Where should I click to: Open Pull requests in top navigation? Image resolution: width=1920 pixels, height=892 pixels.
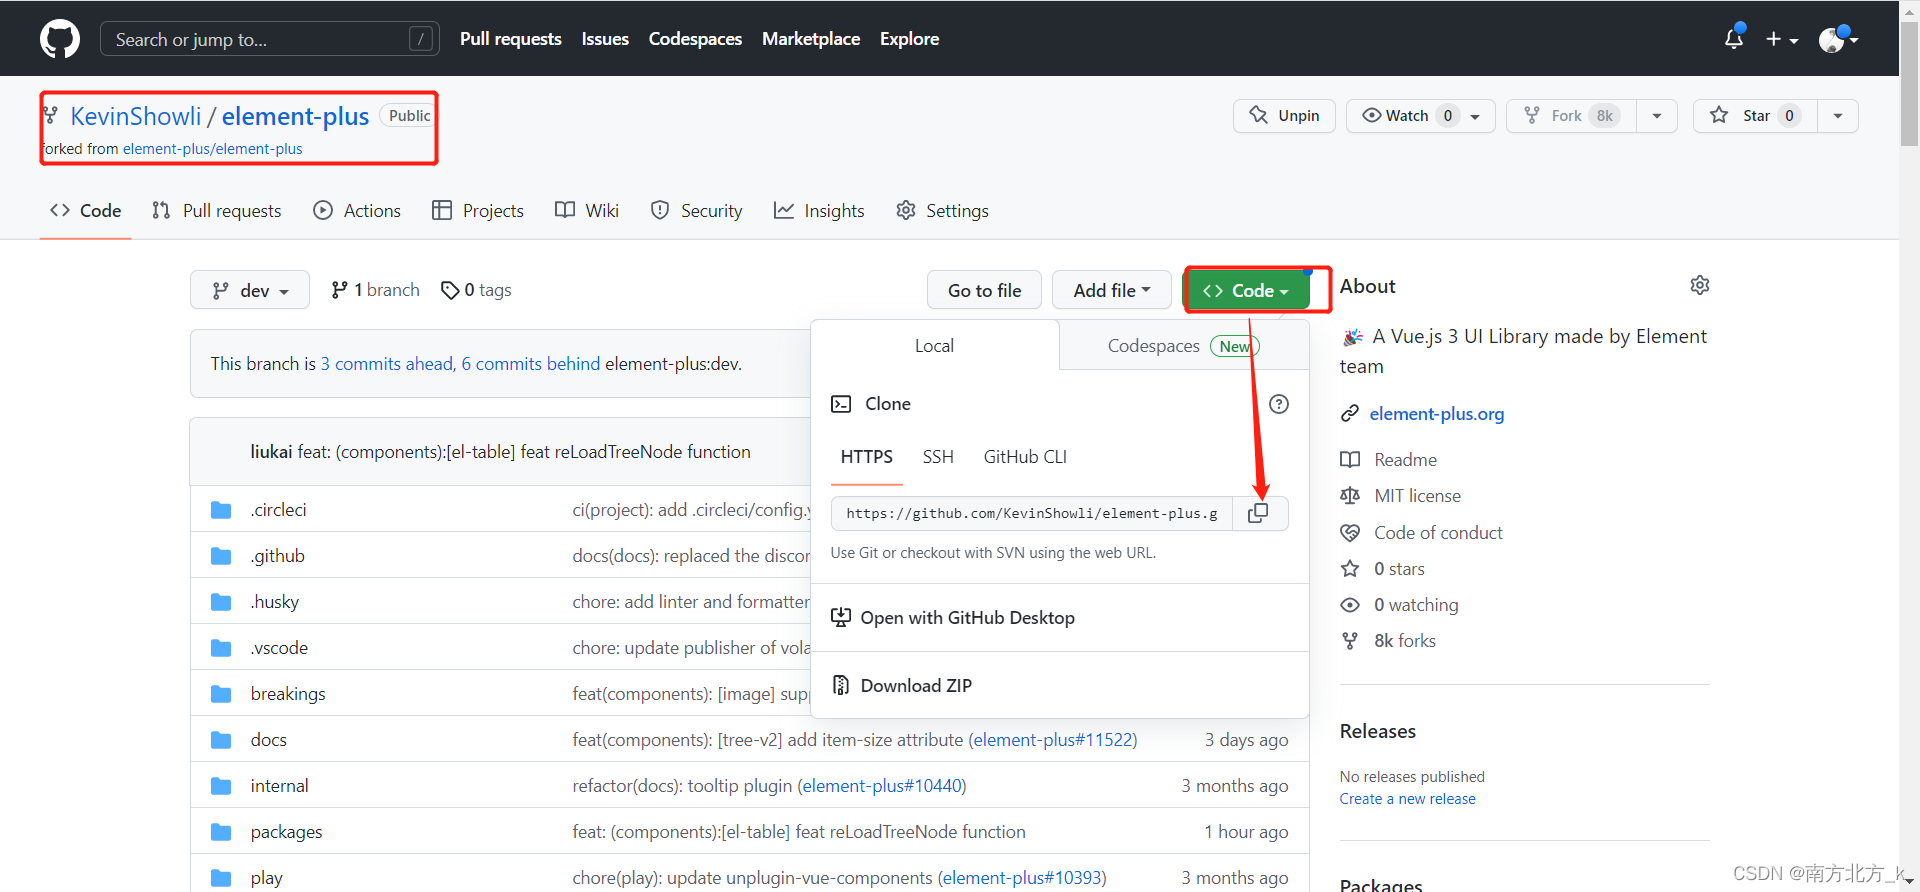(510, 39)
